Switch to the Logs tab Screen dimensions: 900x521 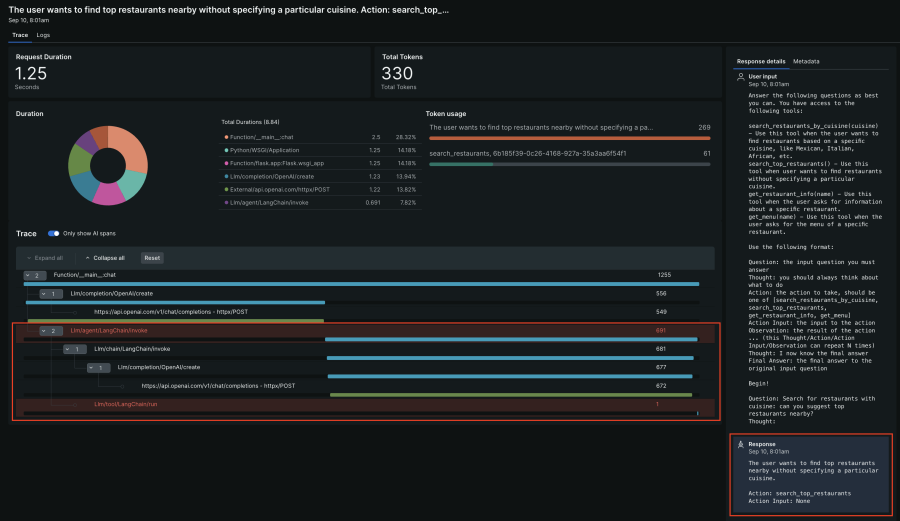(43, 35)
